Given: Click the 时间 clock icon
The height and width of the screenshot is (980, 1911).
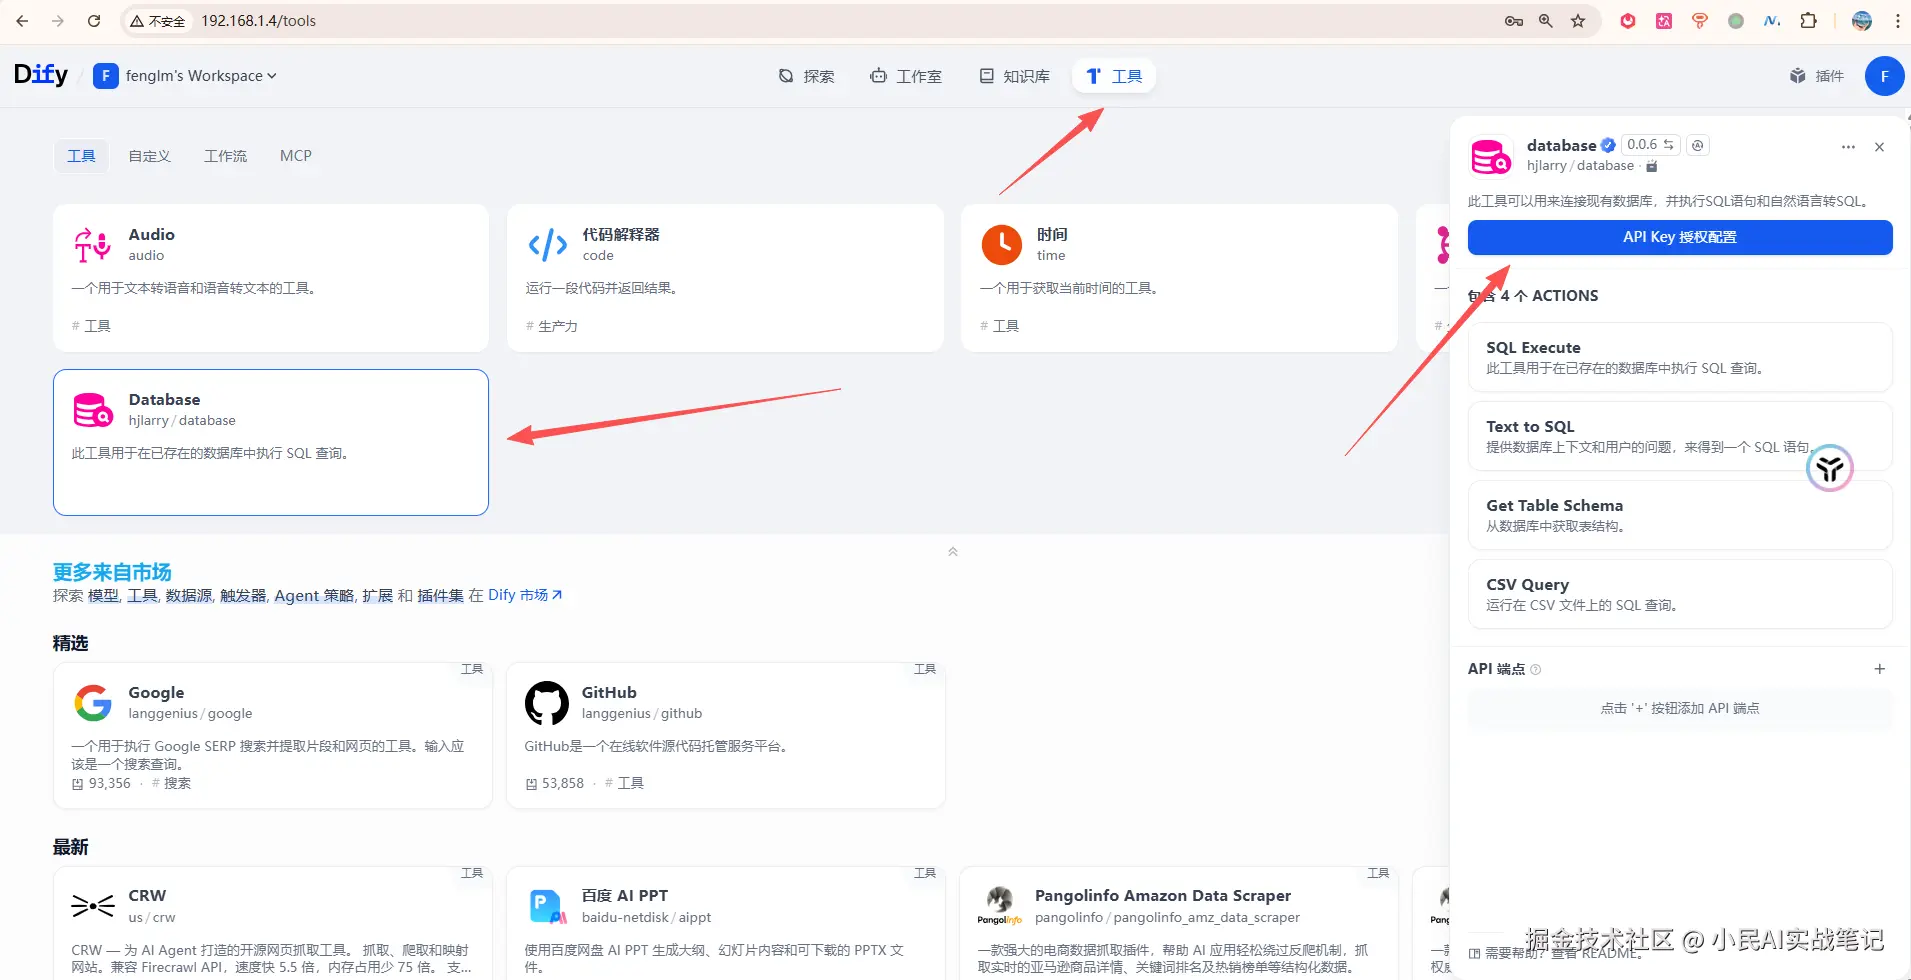Looking at the screenshot, I should (x=1001, y=244).
